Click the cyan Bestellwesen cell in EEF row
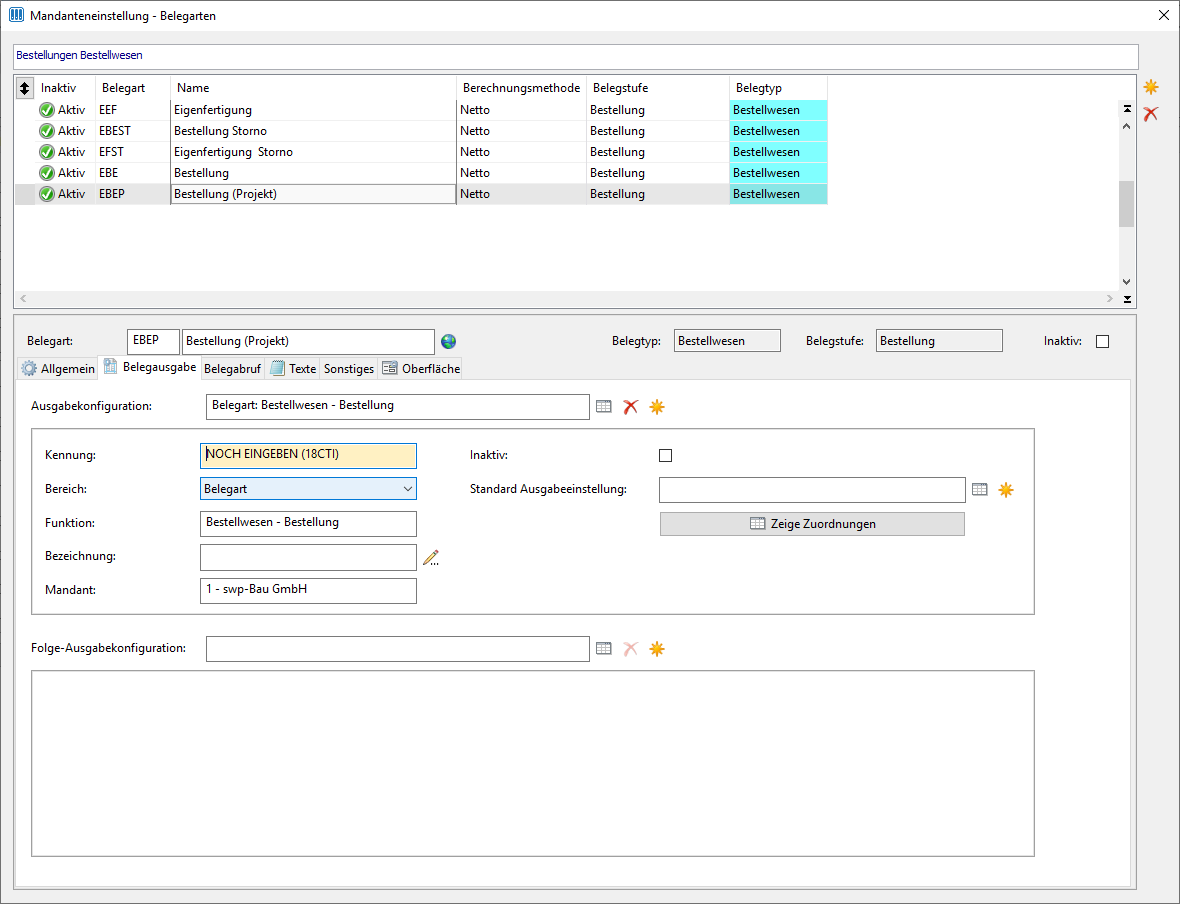Screen dimensions: 1180x904 tap(778, 110)
